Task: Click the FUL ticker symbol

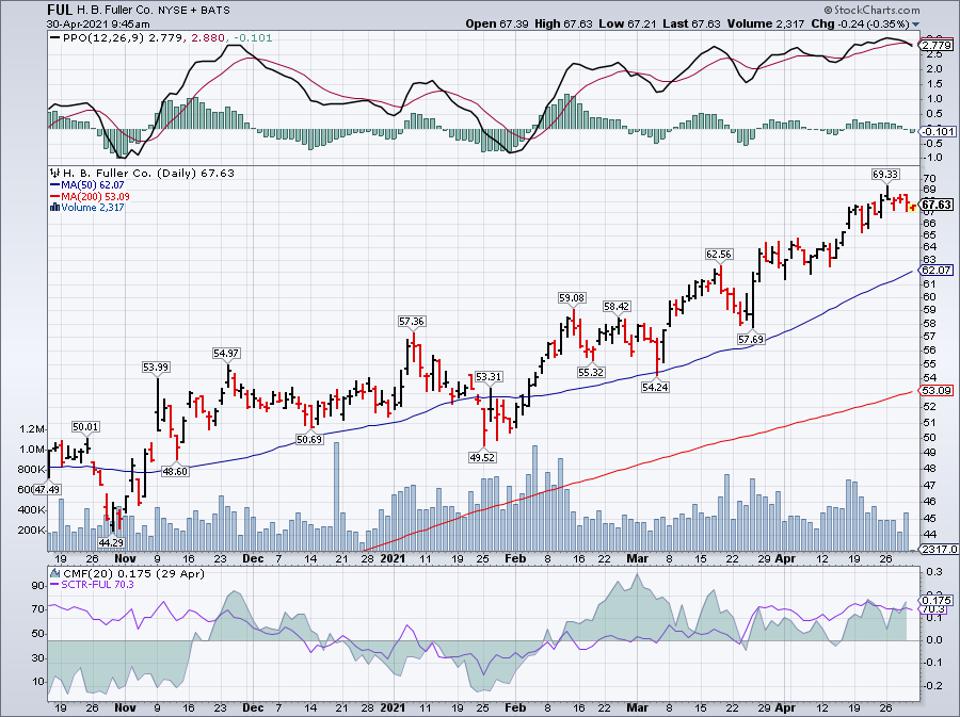Action: (x=61, y=9)
